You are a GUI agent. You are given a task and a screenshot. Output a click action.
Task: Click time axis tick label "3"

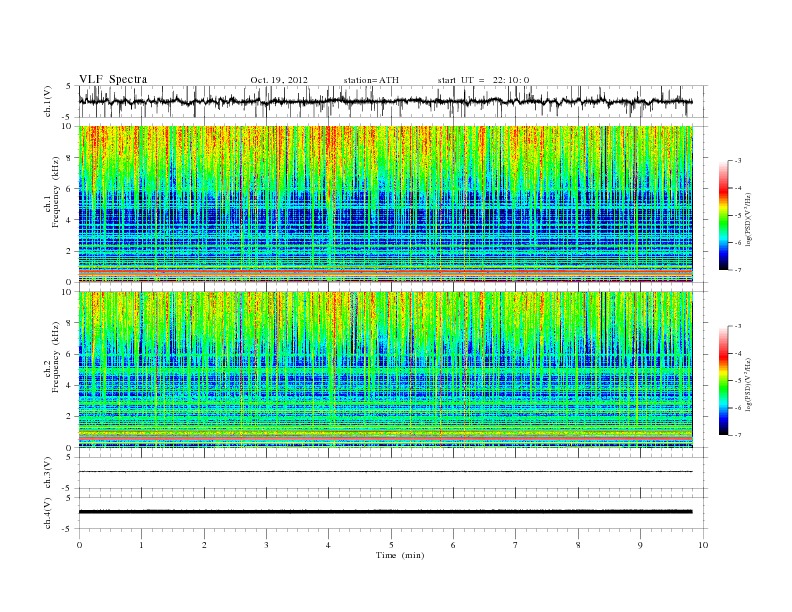[x=266, y=545]
